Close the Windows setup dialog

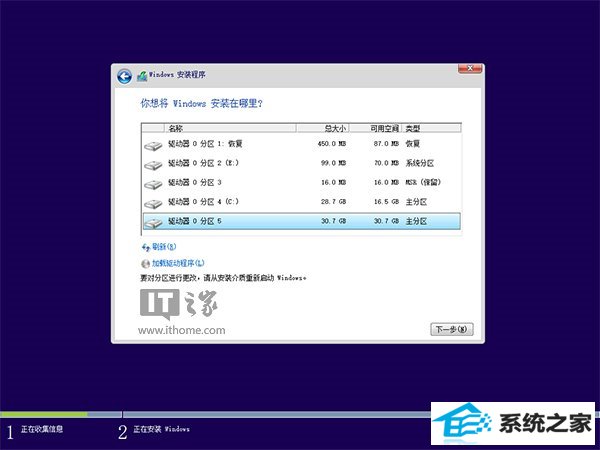point(470,69)
